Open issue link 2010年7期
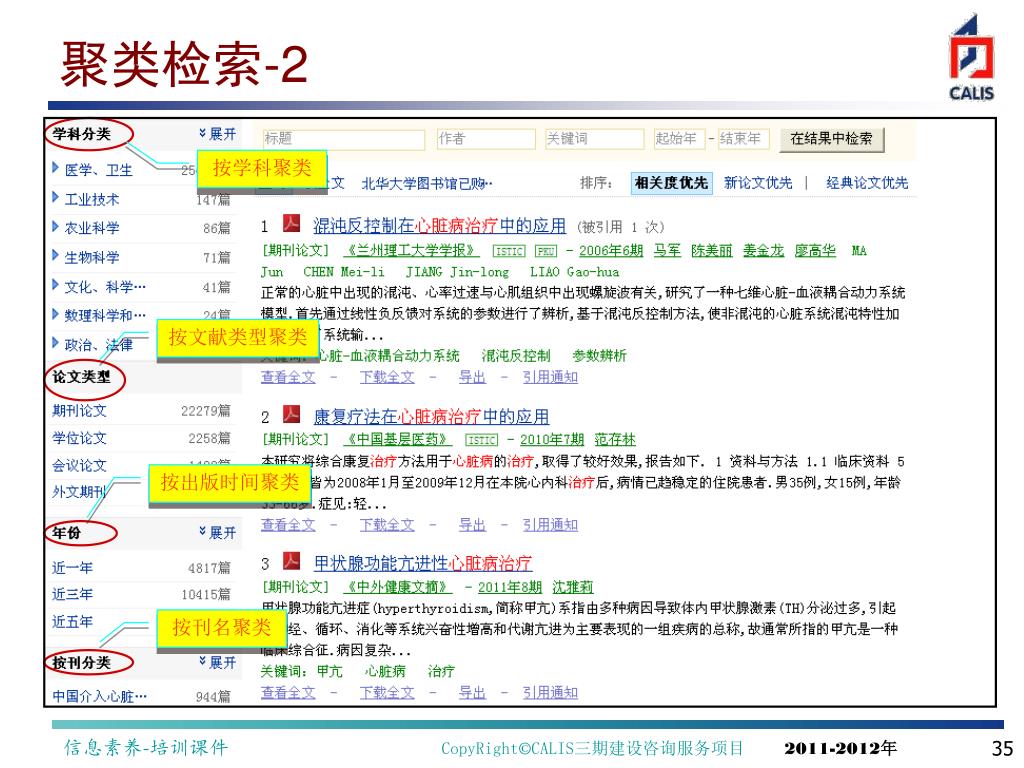 552,440
